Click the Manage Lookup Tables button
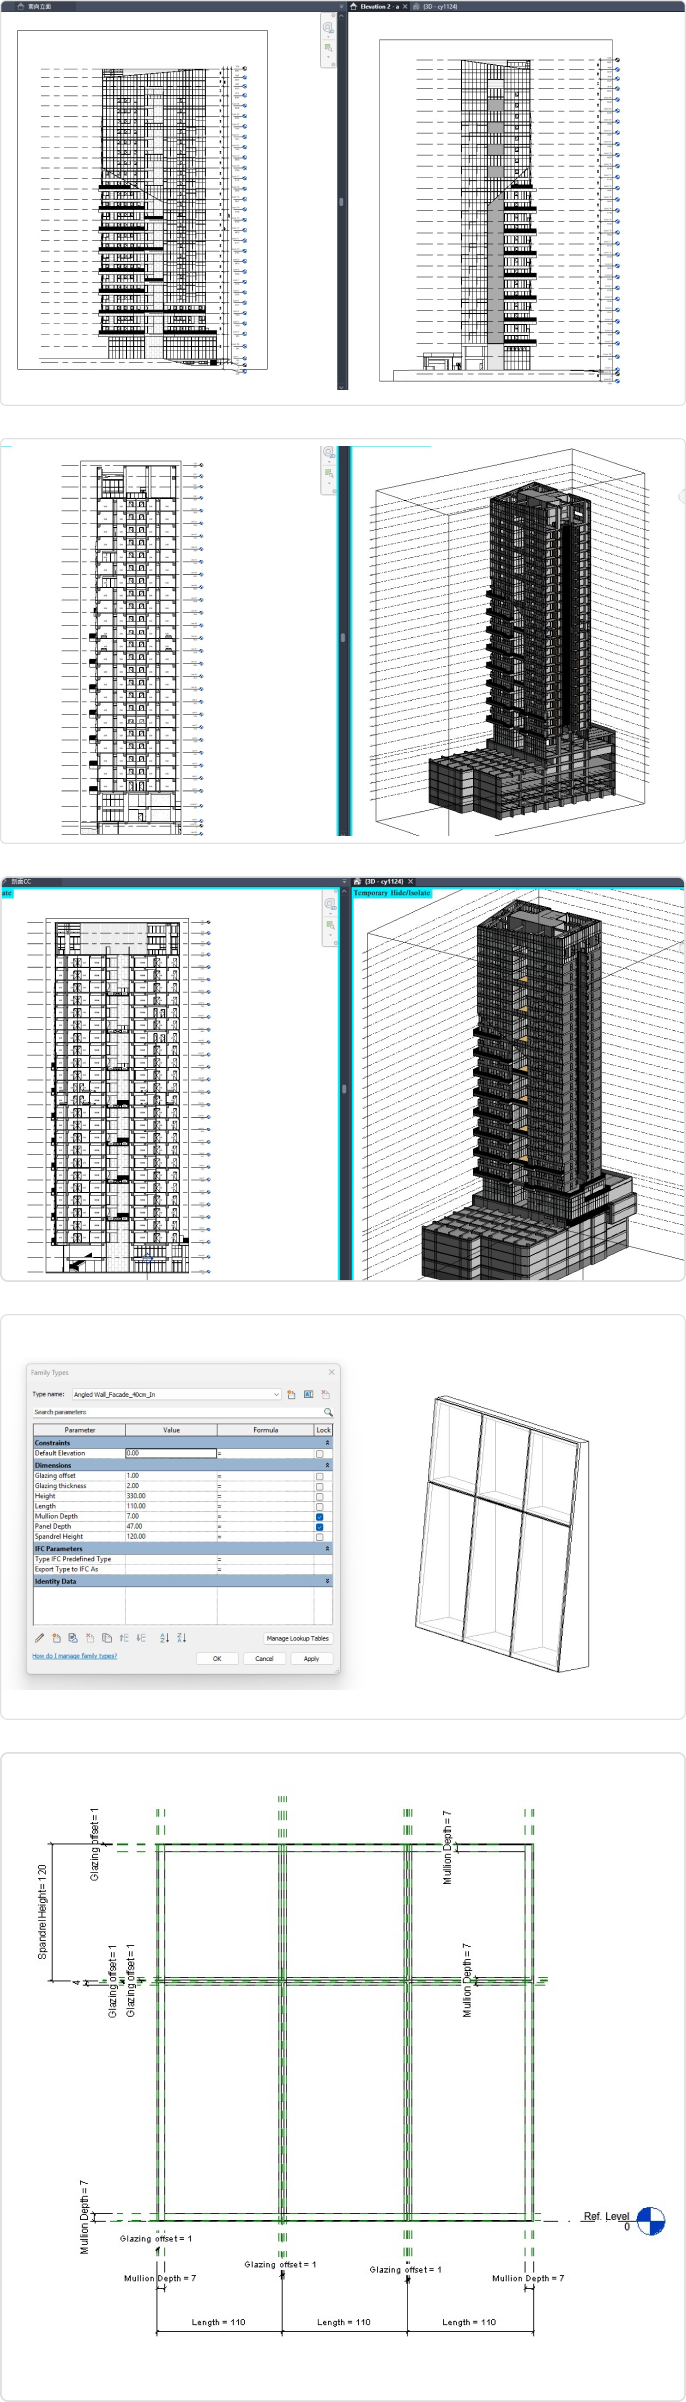The image size is (686, 2402). (297, 1638)
